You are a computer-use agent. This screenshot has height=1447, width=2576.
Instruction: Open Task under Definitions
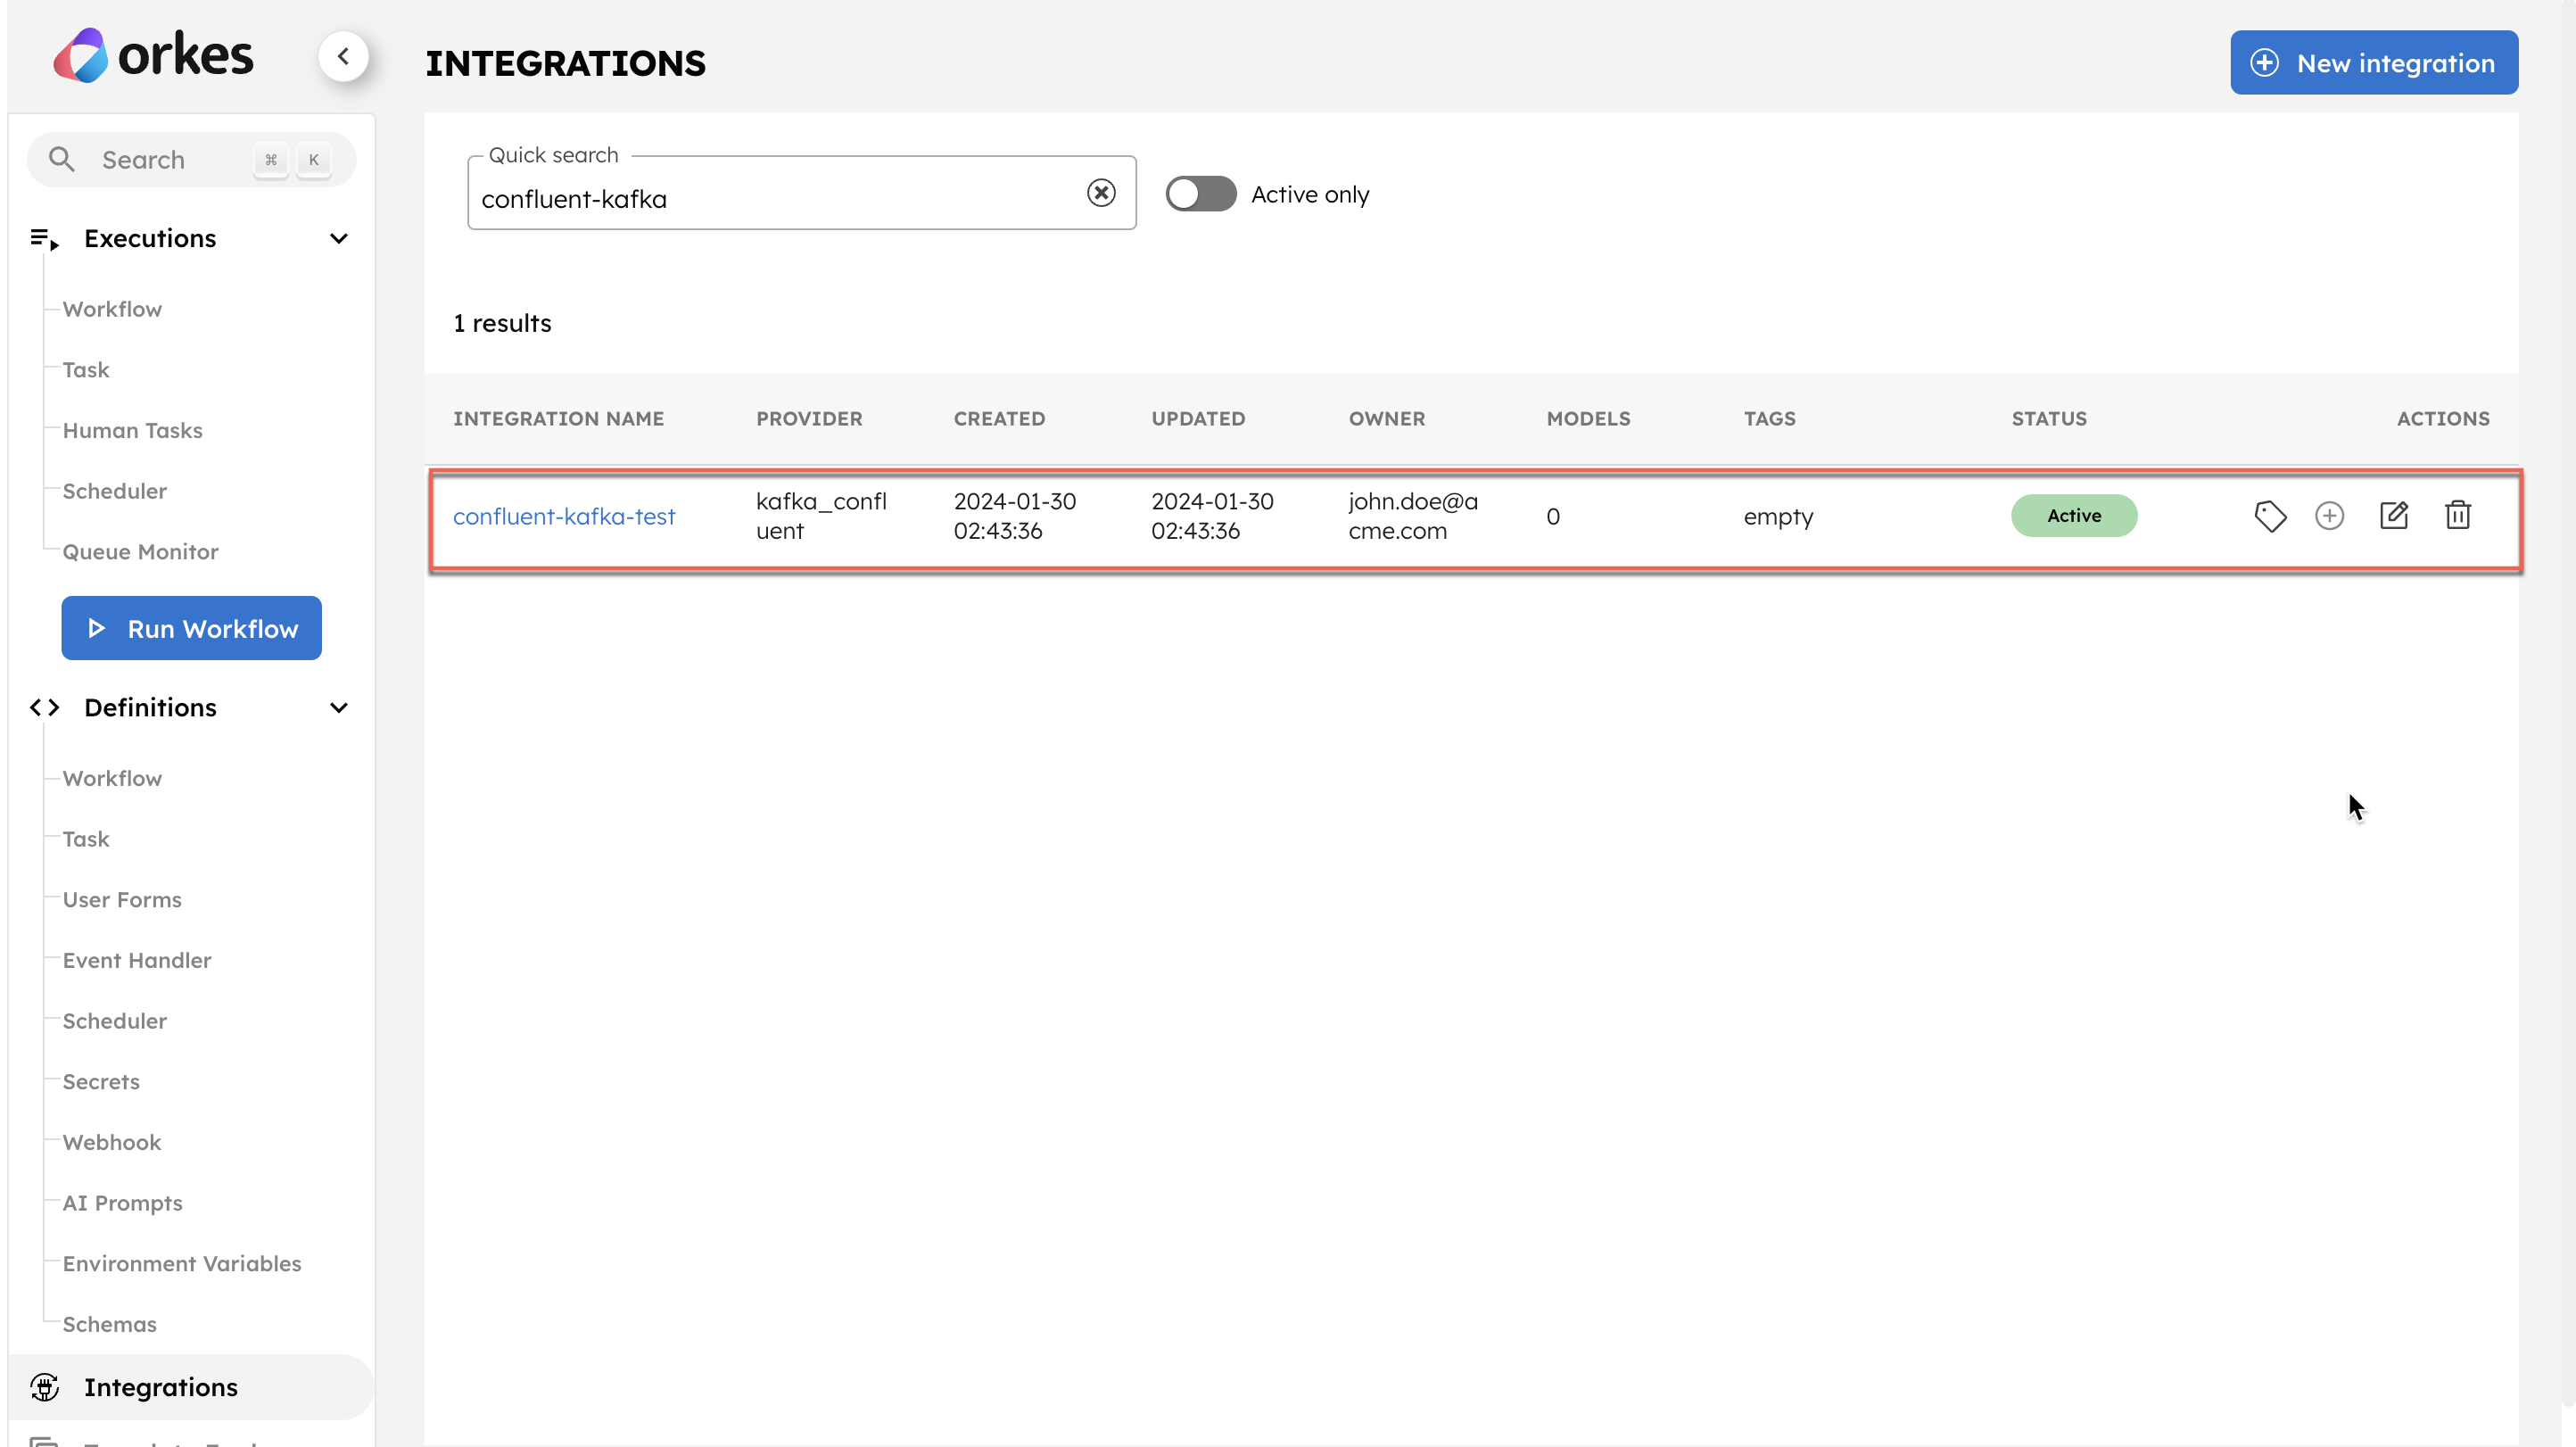coord(86,839)
